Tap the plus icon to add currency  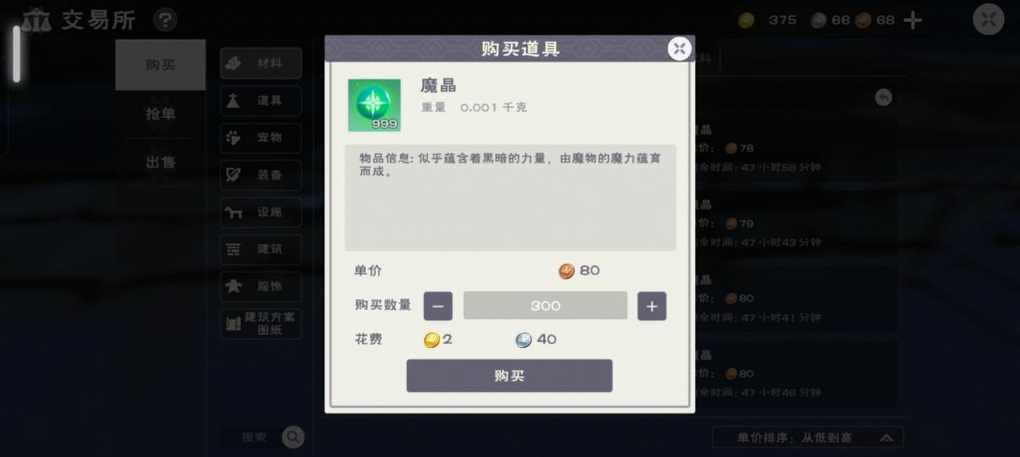(913, 20)
